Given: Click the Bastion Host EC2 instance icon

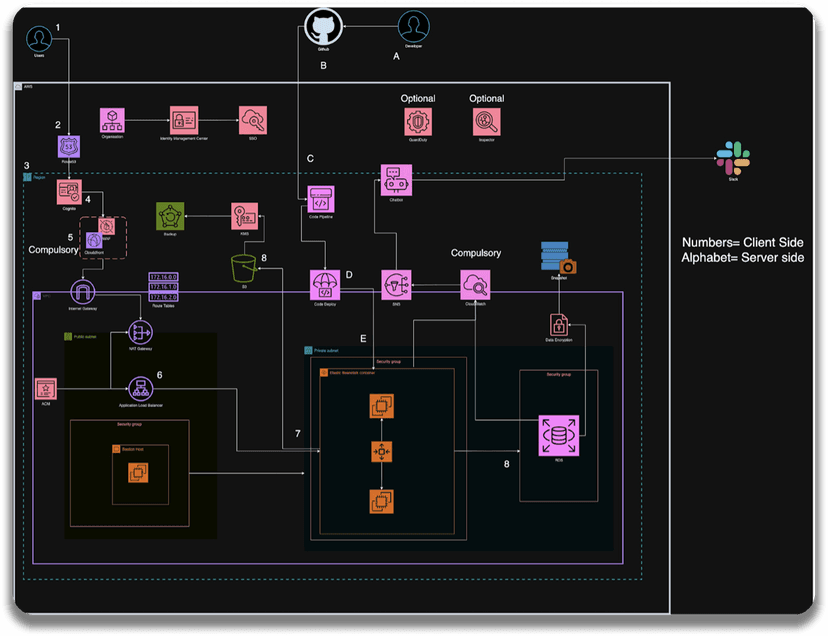Looking at the screenshot, I should tap(138, 473).
